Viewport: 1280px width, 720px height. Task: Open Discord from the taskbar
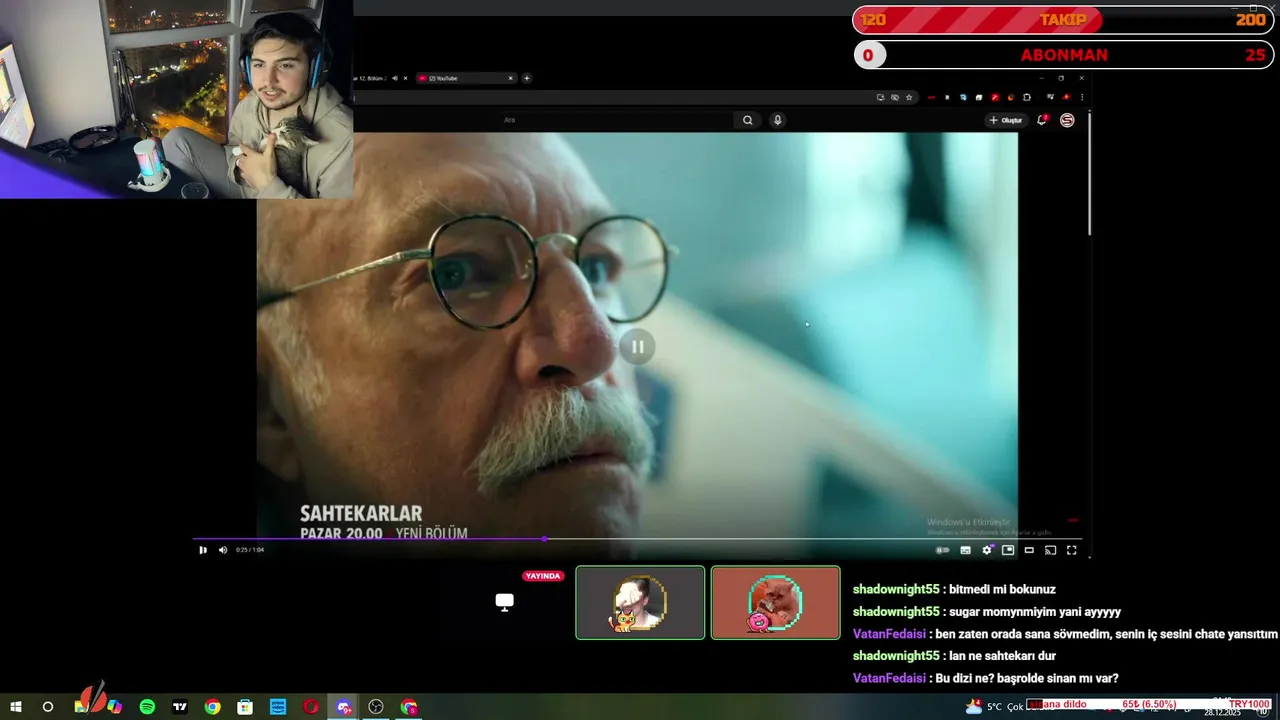tap(344, 707)
